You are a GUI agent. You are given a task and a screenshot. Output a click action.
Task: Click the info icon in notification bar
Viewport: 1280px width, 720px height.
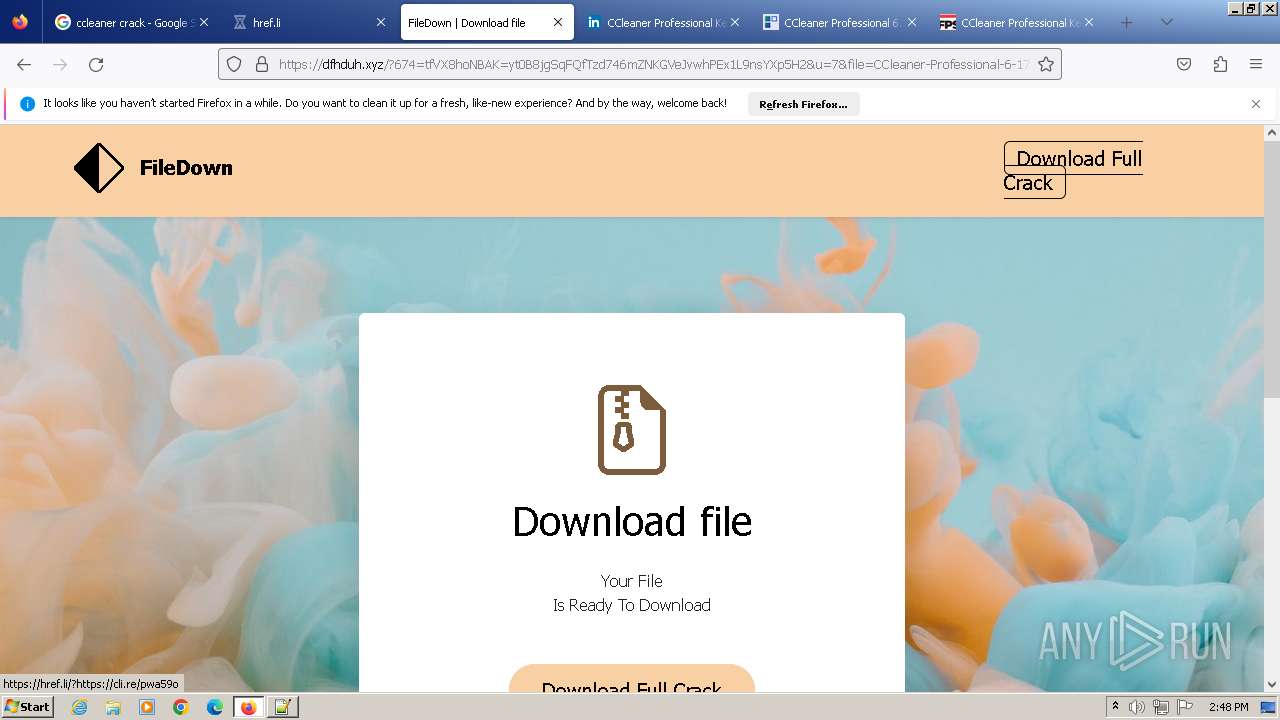coord(27,104)
